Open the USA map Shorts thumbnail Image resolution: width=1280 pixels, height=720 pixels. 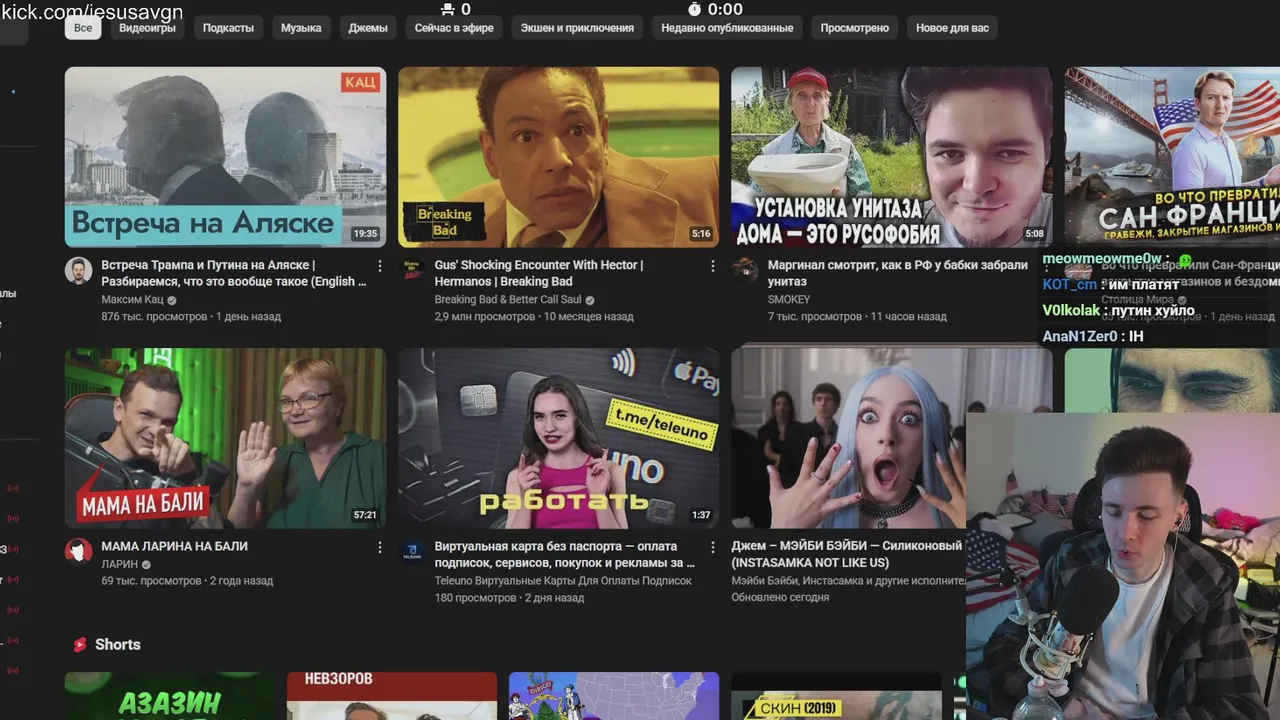pos(614,696)
